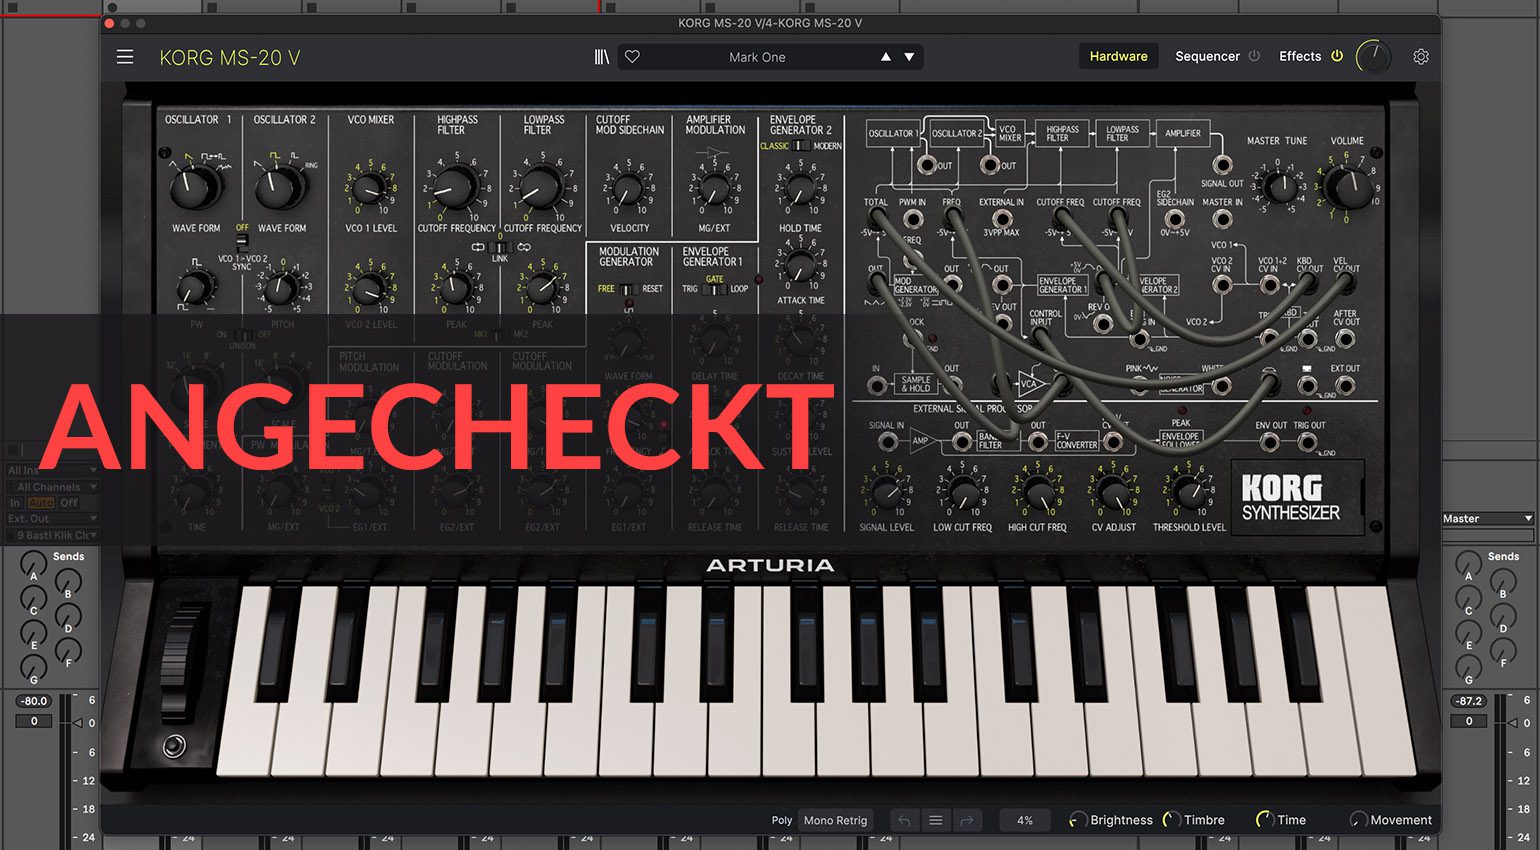Click the VOLUME knob
Image resolution: width=1540 pixels, height=850 pixels.
1347,186
